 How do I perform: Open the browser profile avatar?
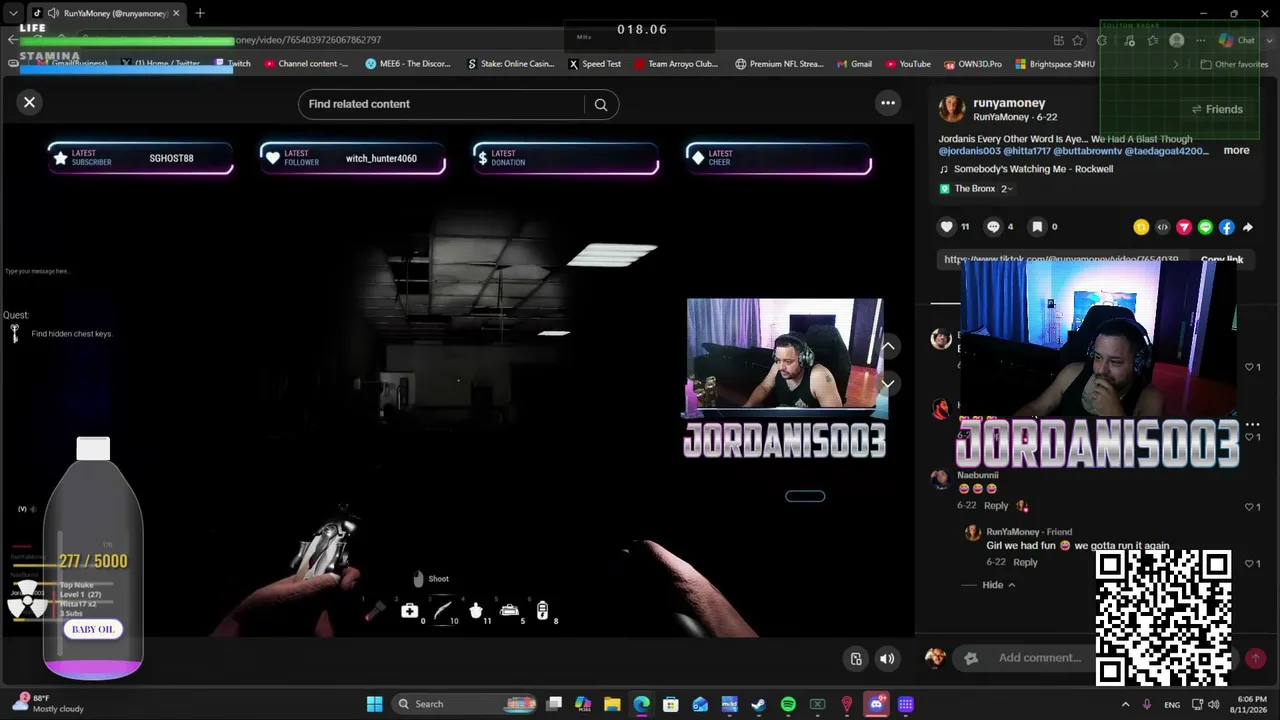(x=1177, y=40)
